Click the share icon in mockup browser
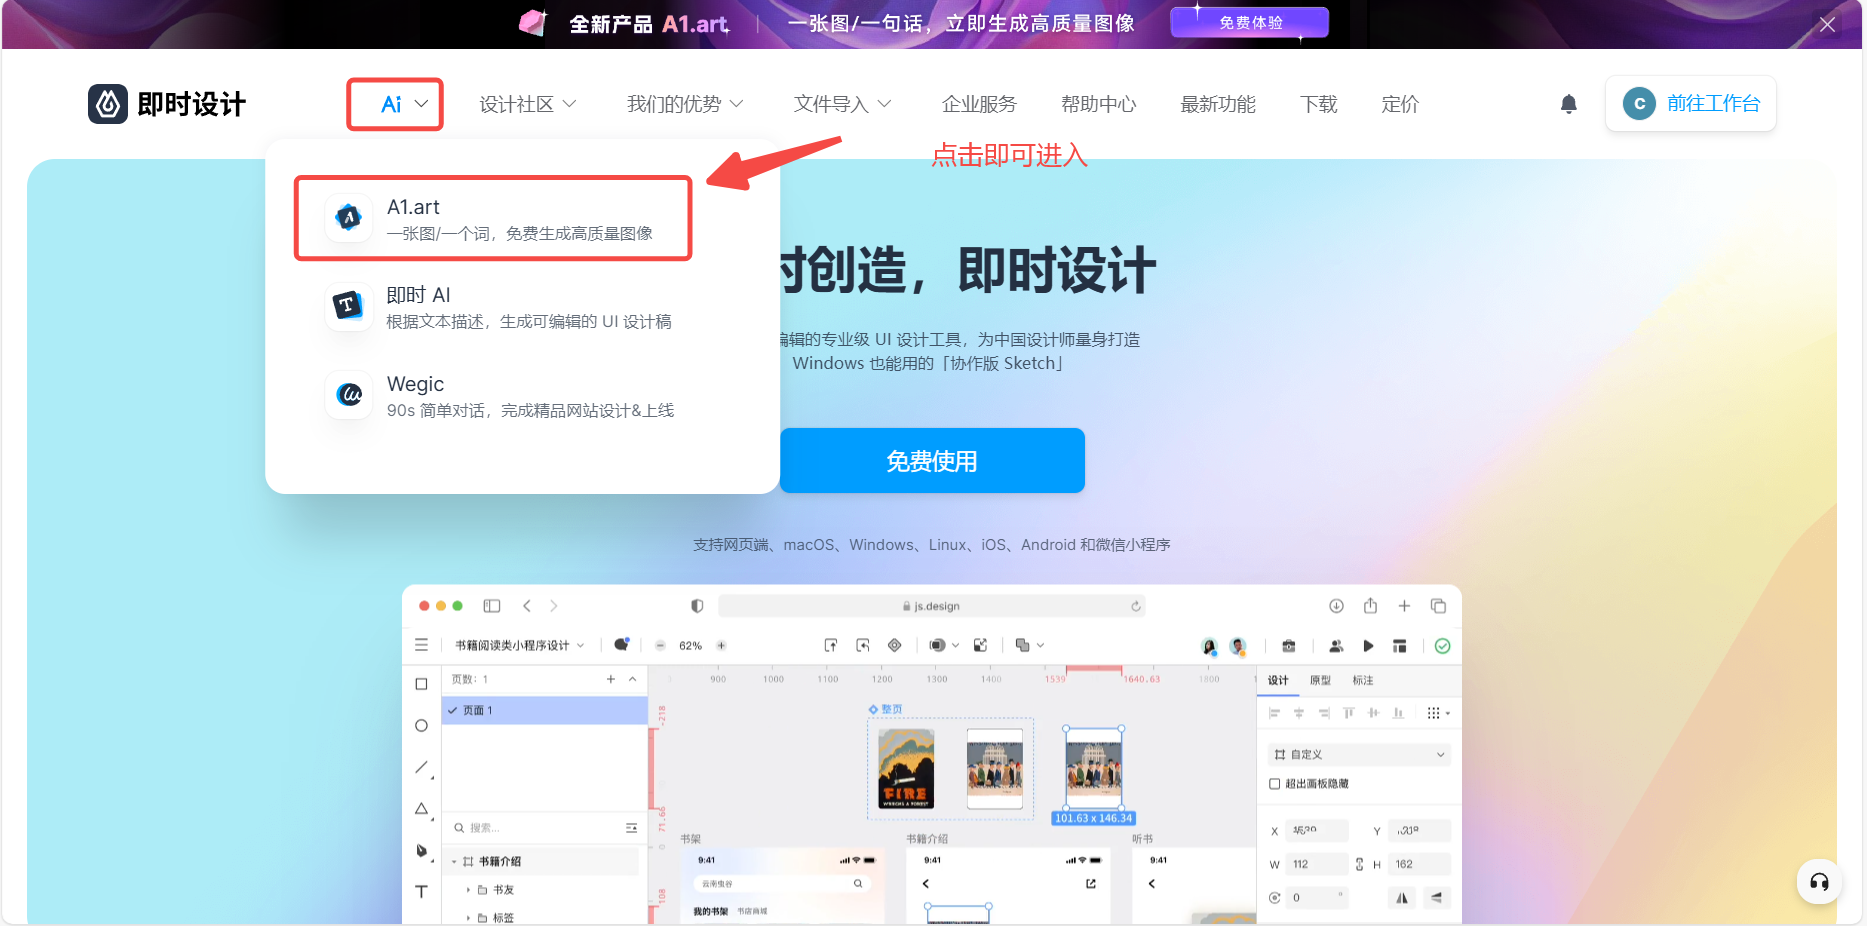The width and height of the screenshot is (1867, 926). tap(1370, 606)
